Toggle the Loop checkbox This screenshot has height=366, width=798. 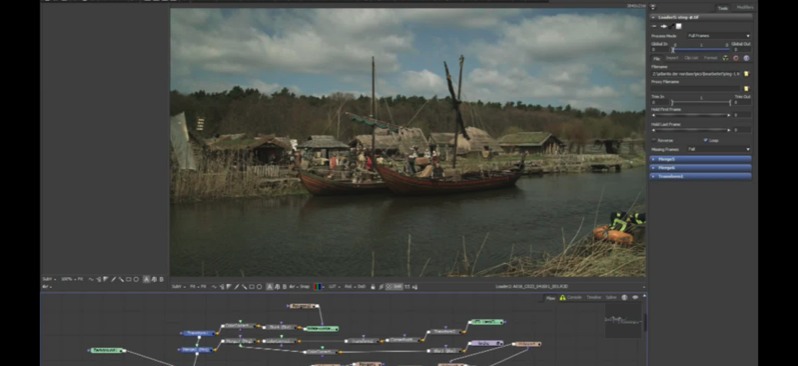click(706, 140)
